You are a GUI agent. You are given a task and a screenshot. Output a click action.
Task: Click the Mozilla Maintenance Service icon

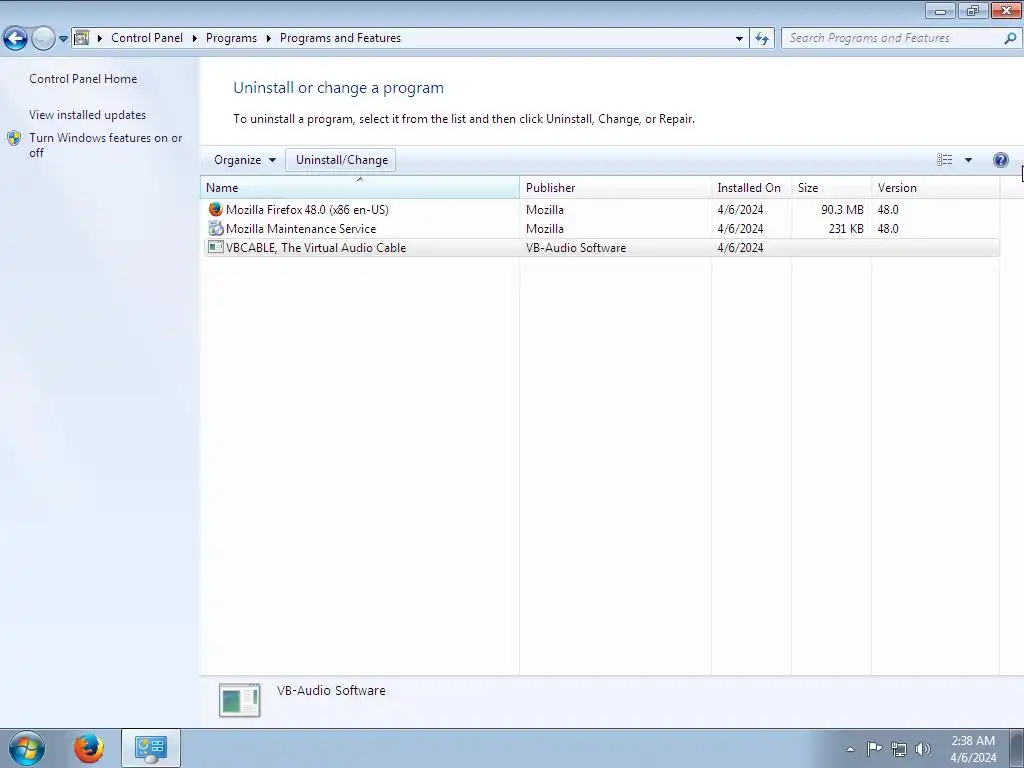pos(216,228)
